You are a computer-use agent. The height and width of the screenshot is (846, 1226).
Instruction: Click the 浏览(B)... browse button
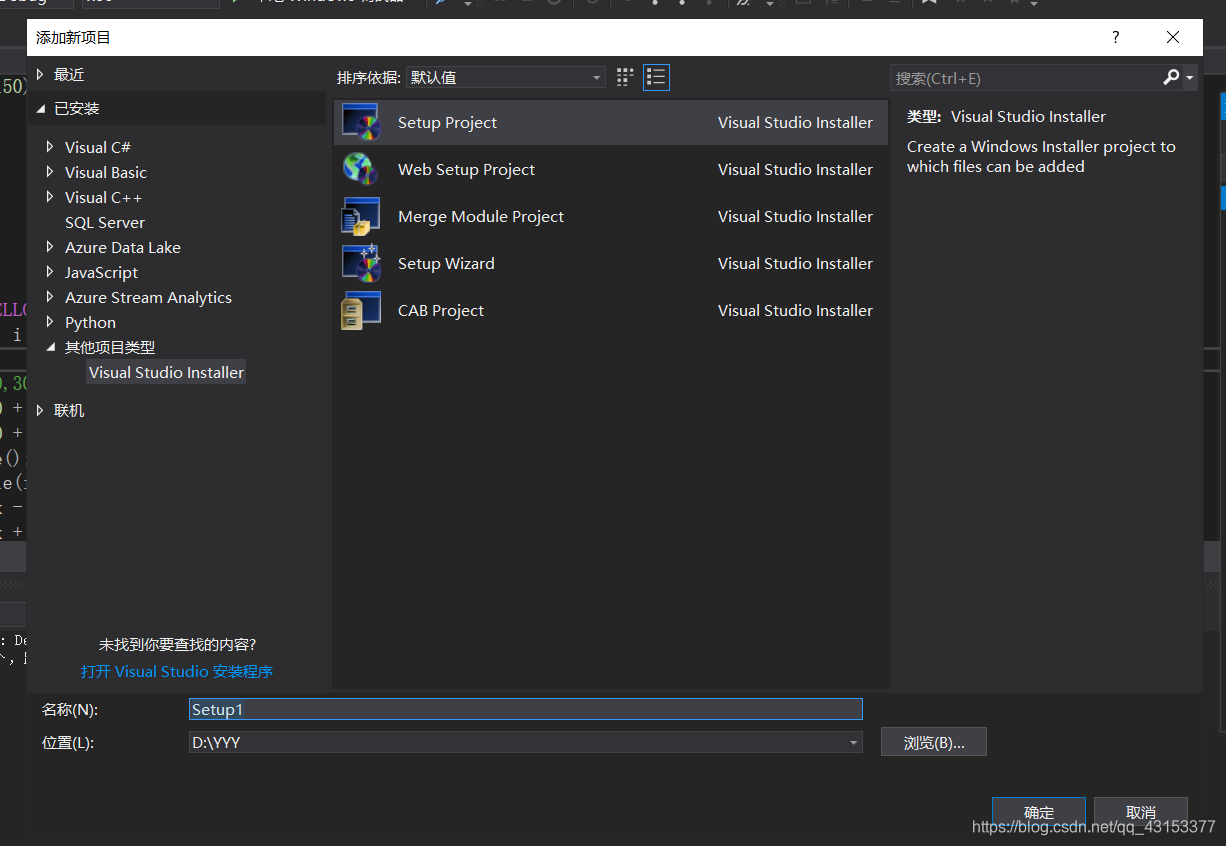pyautogui.click(x=934, y=742)
